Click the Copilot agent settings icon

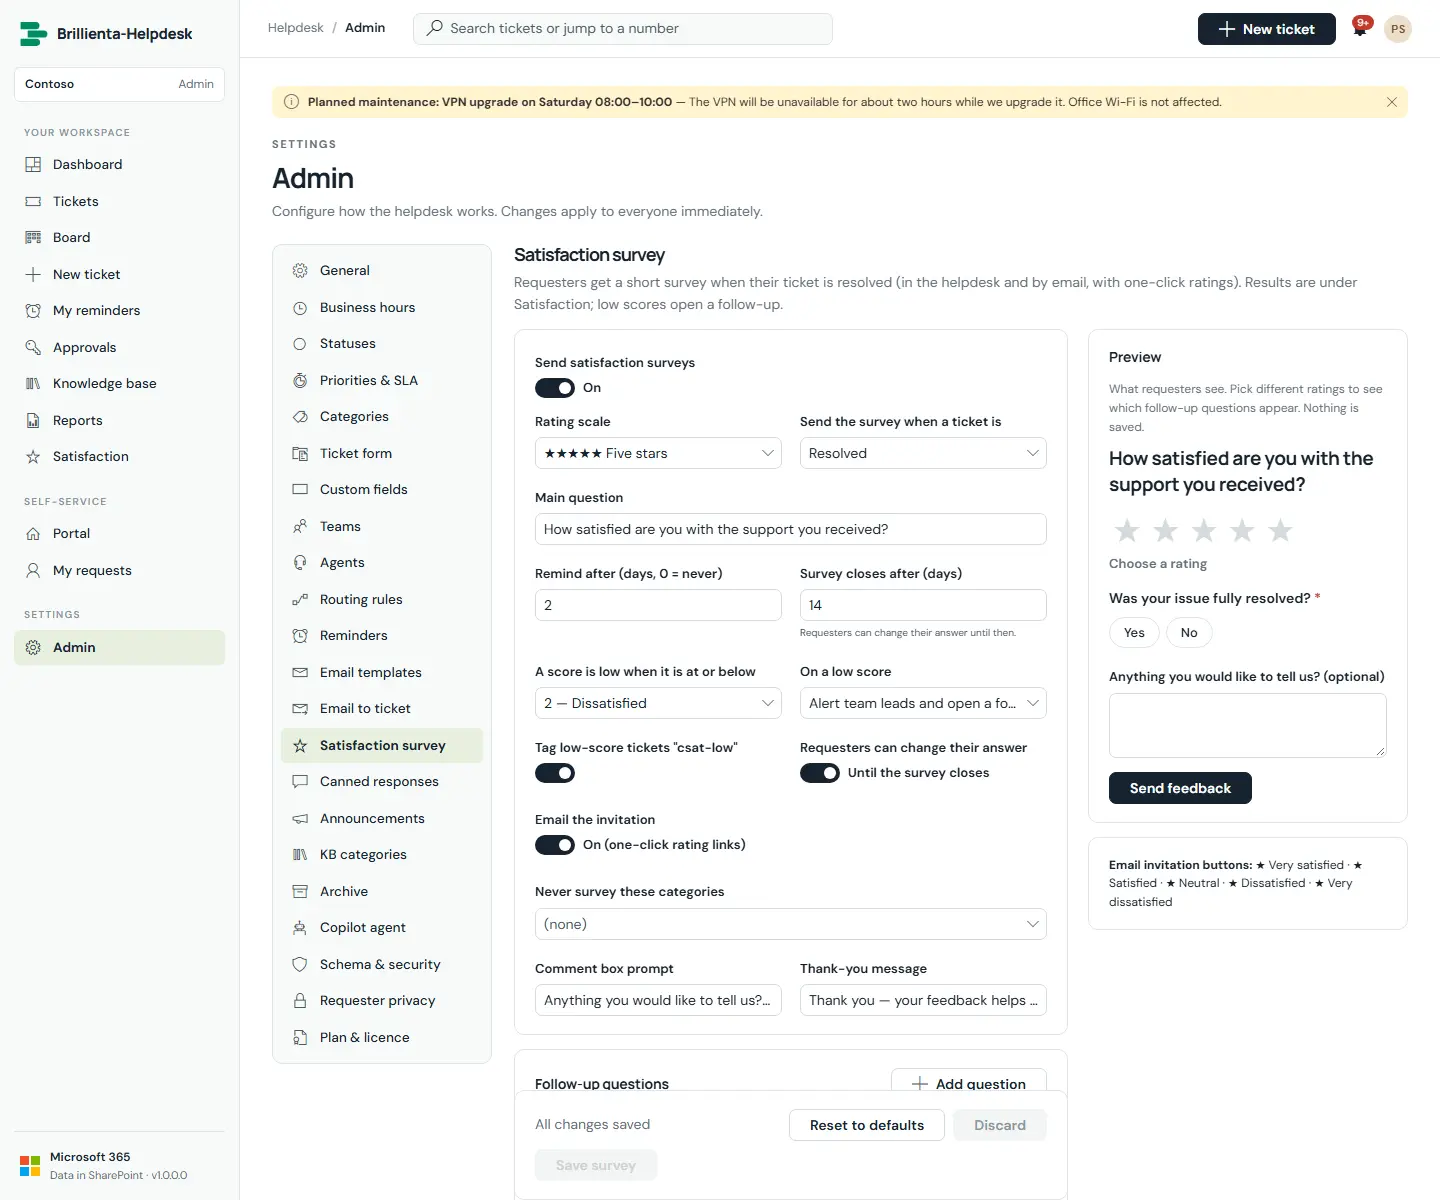click(300, 928)
